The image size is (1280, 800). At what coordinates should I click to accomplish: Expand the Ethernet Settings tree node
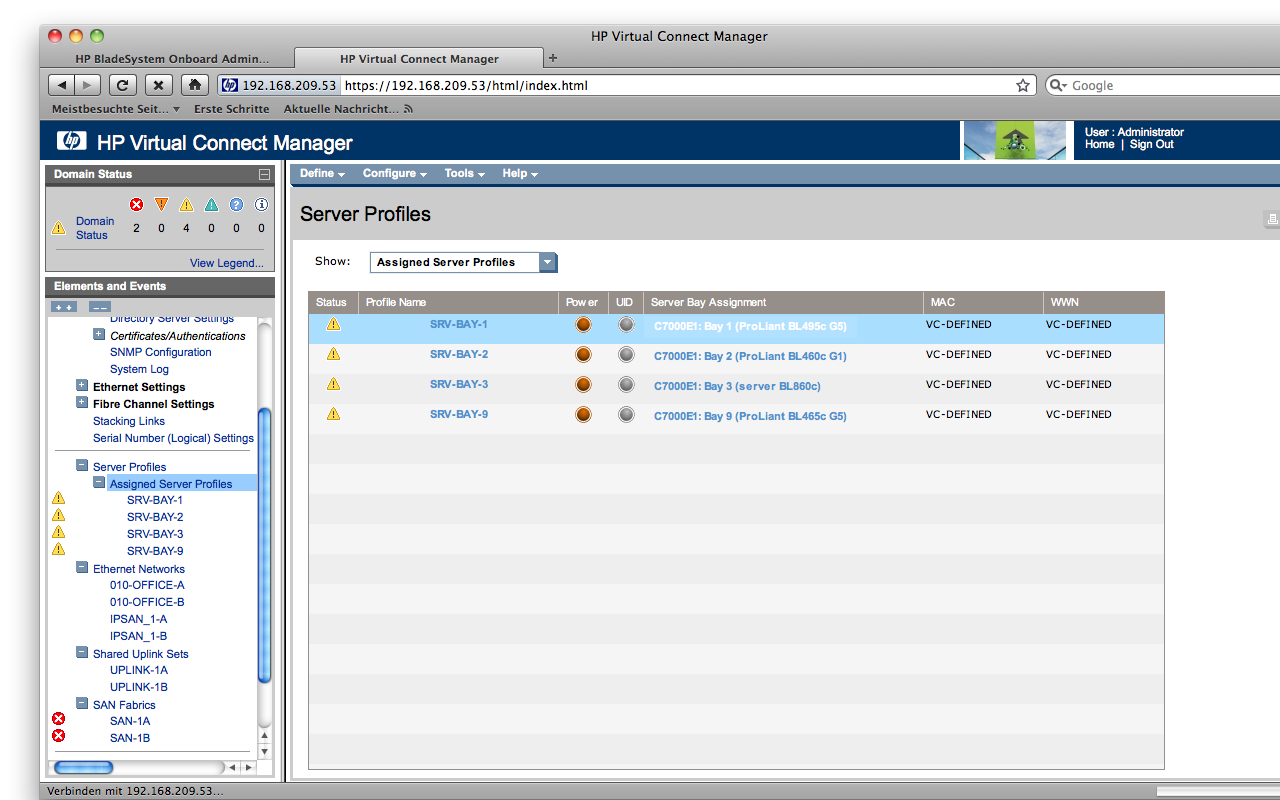tap(82, 386)
